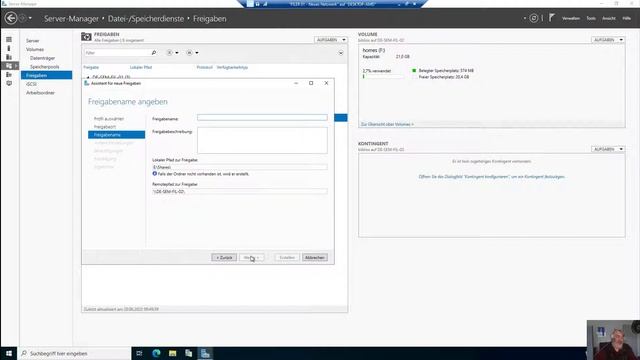This screenshot has height=360, width=640.
Task: Click the Remotepfad zur Freigabe field
Action: tap(240, 191)
